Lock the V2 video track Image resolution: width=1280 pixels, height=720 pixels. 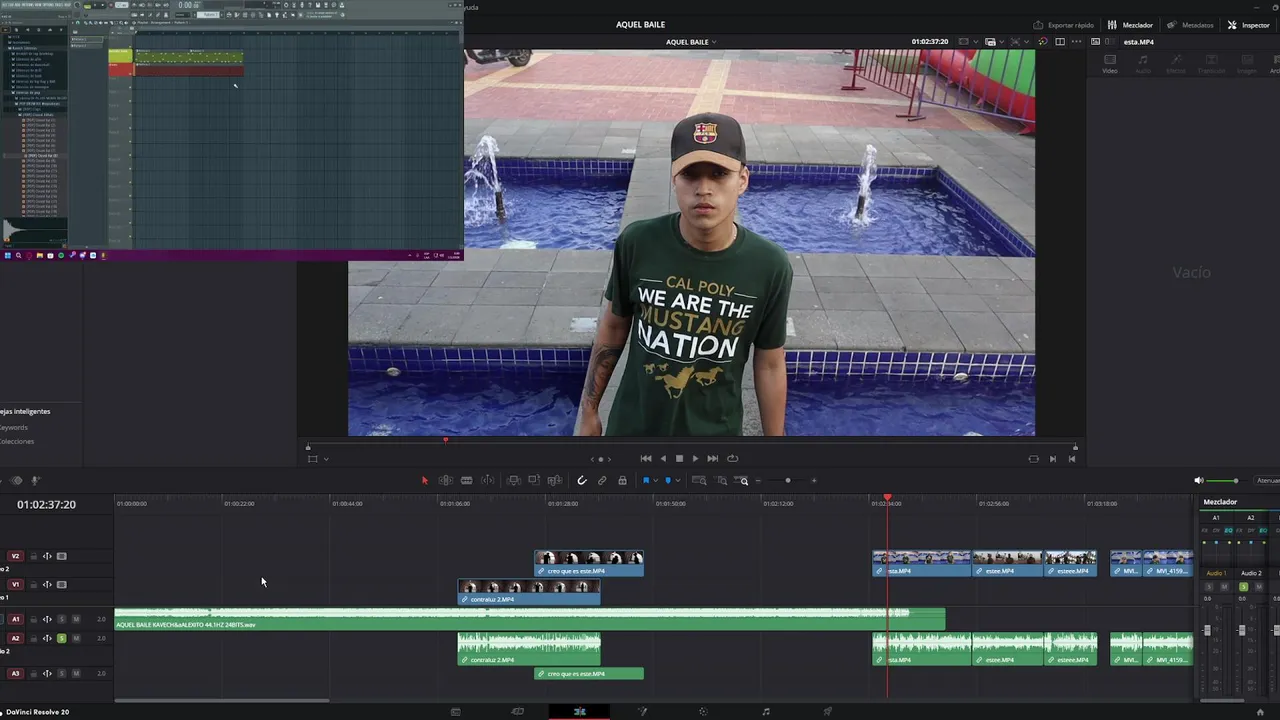coord(33,556)
